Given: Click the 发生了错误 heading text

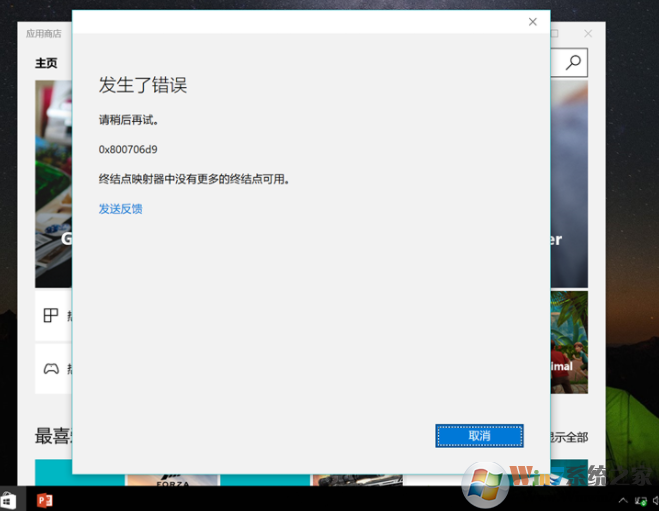Looking at the screenshot, I should tap(142, 85).
